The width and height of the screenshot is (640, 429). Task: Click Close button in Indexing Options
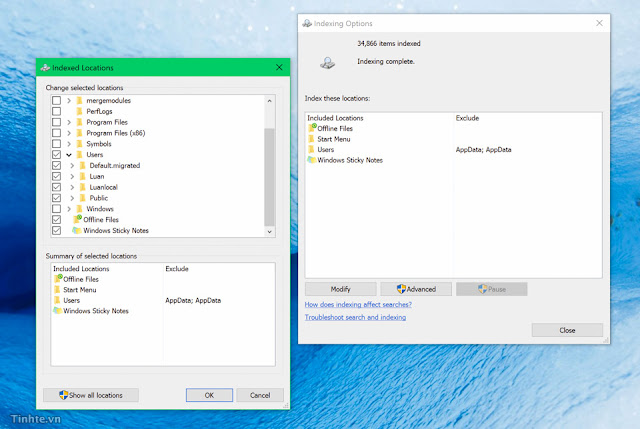pos(567,330)
